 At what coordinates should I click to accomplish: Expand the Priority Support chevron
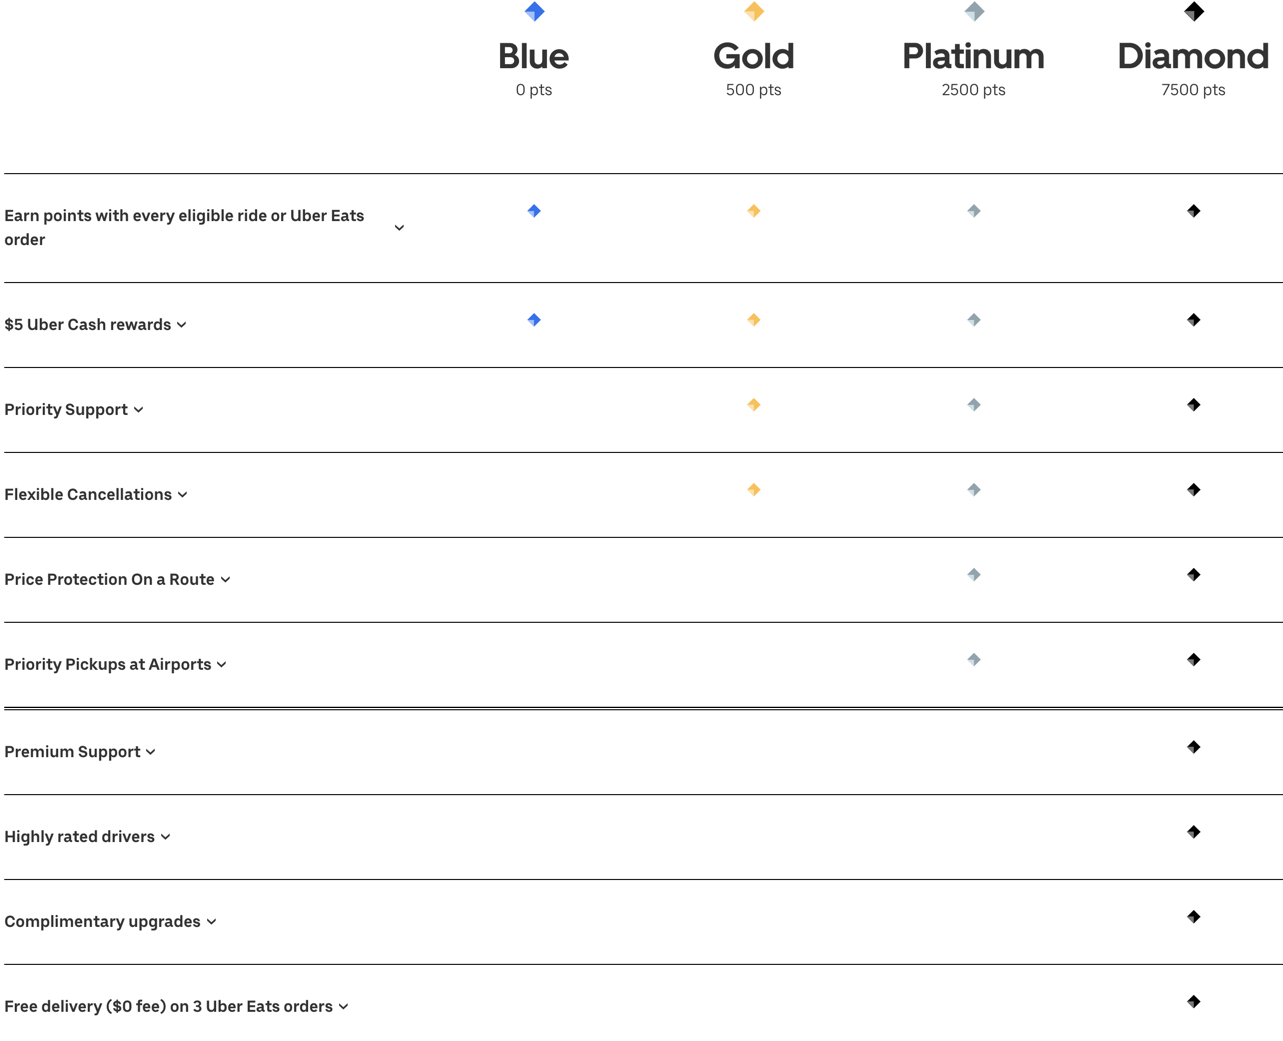(139, 410)
